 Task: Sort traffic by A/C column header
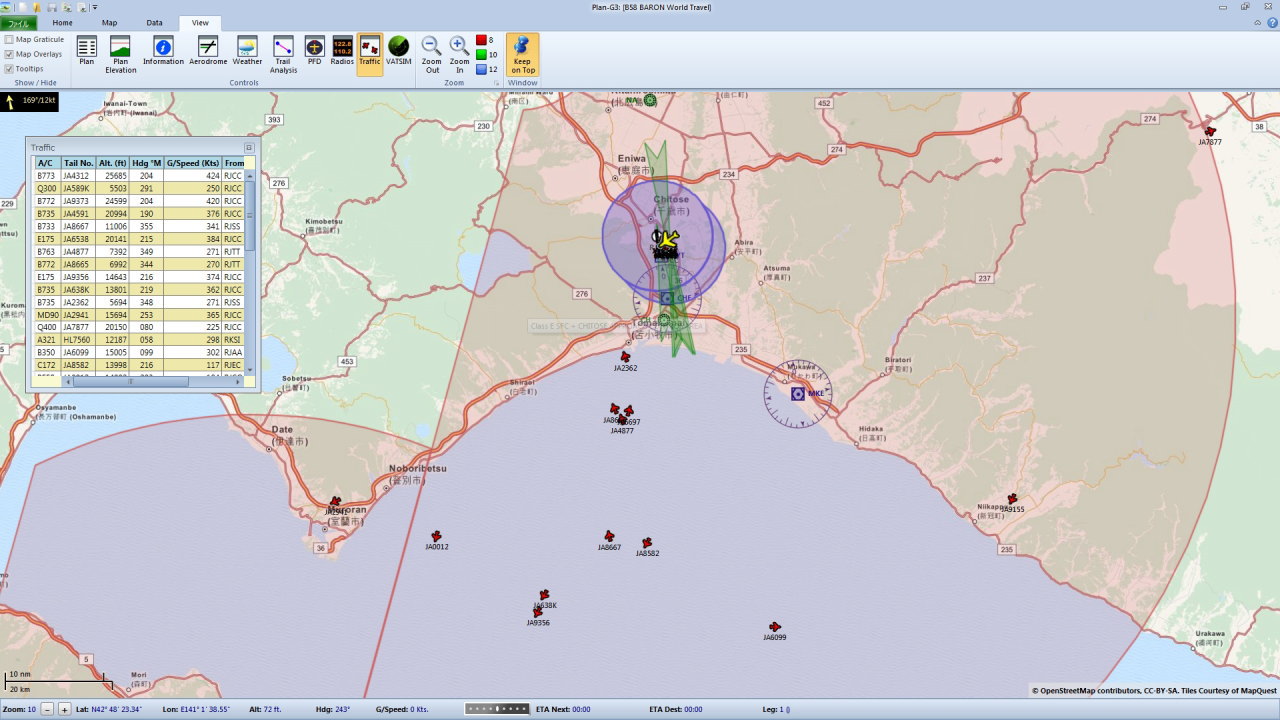(46, 163)
